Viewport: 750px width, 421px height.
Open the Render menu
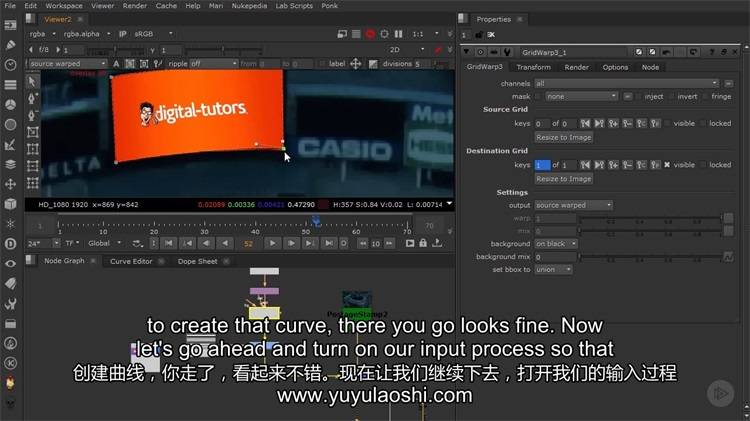(x=135, y=6)
